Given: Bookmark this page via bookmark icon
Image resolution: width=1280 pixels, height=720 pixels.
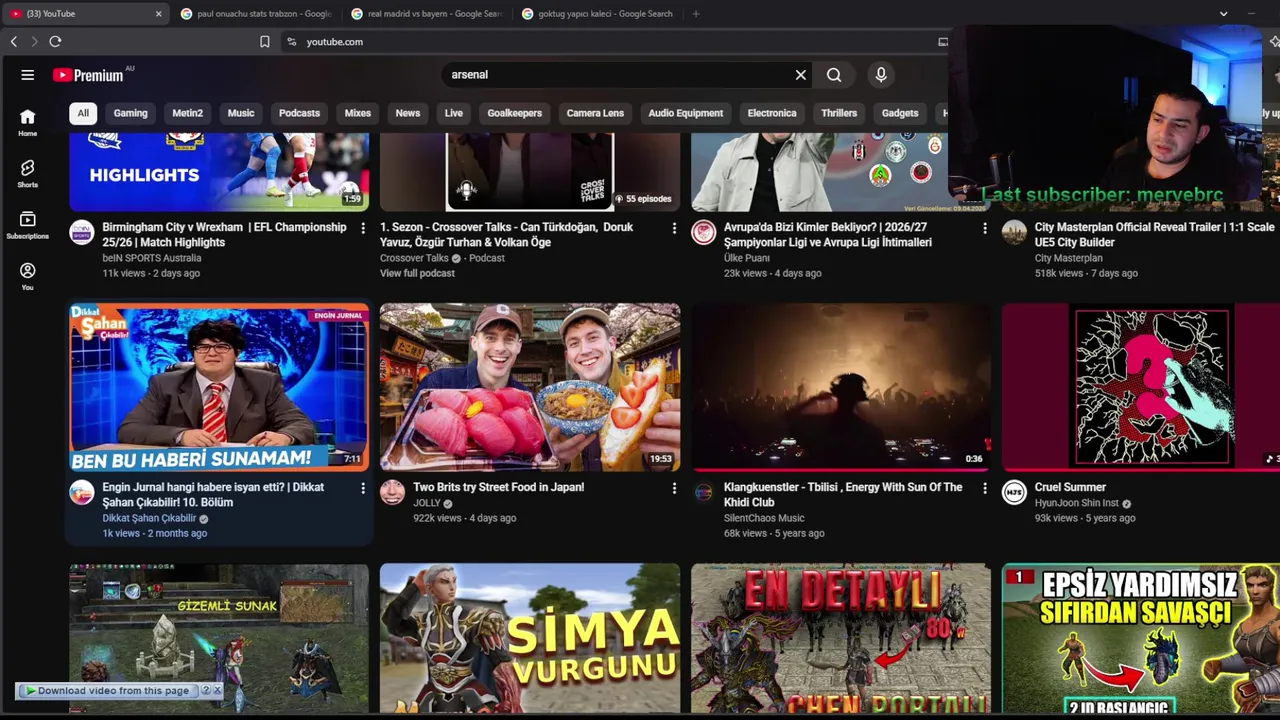Looking at the screenshot, I should (265, 42).
